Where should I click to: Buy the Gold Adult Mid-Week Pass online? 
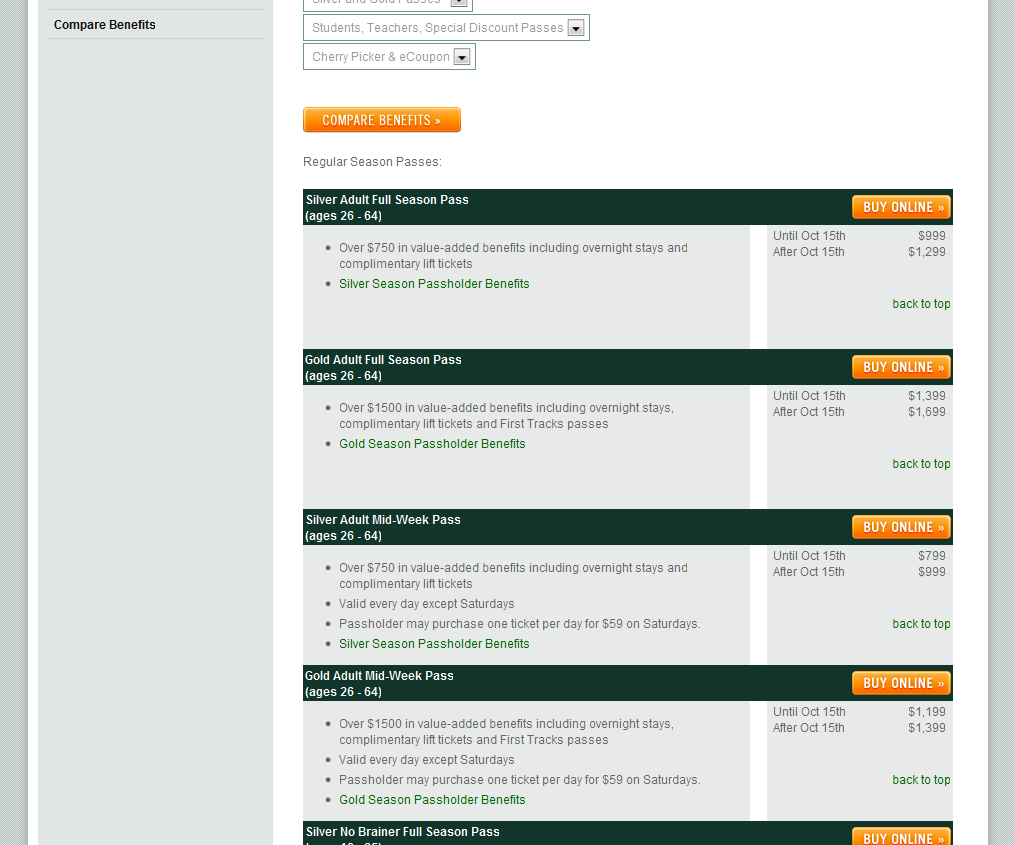[901, 683]
